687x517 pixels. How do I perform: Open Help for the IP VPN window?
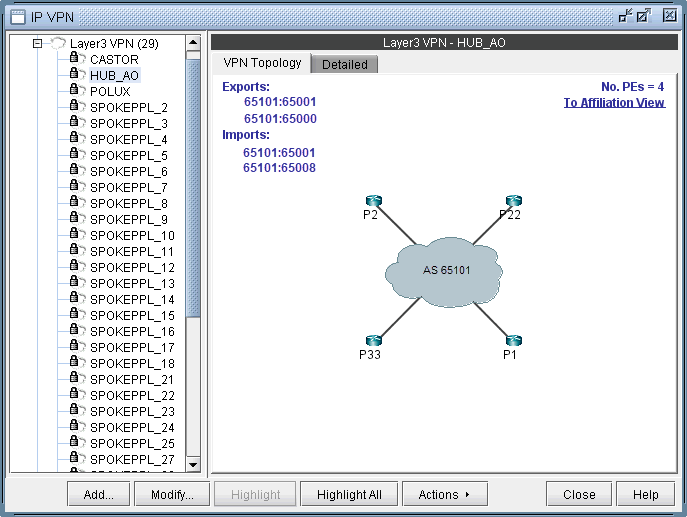(646, 494)
